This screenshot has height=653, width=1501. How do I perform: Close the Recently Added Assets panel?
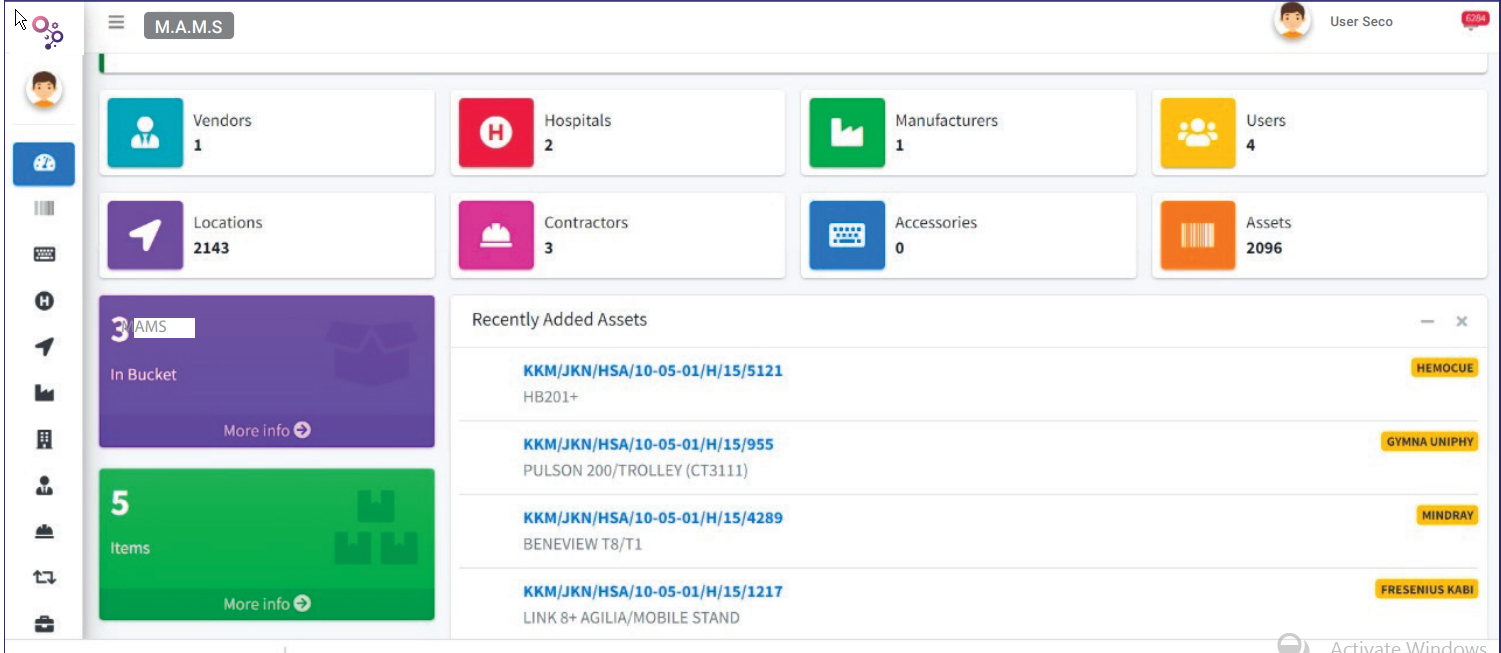point(1461,321)
